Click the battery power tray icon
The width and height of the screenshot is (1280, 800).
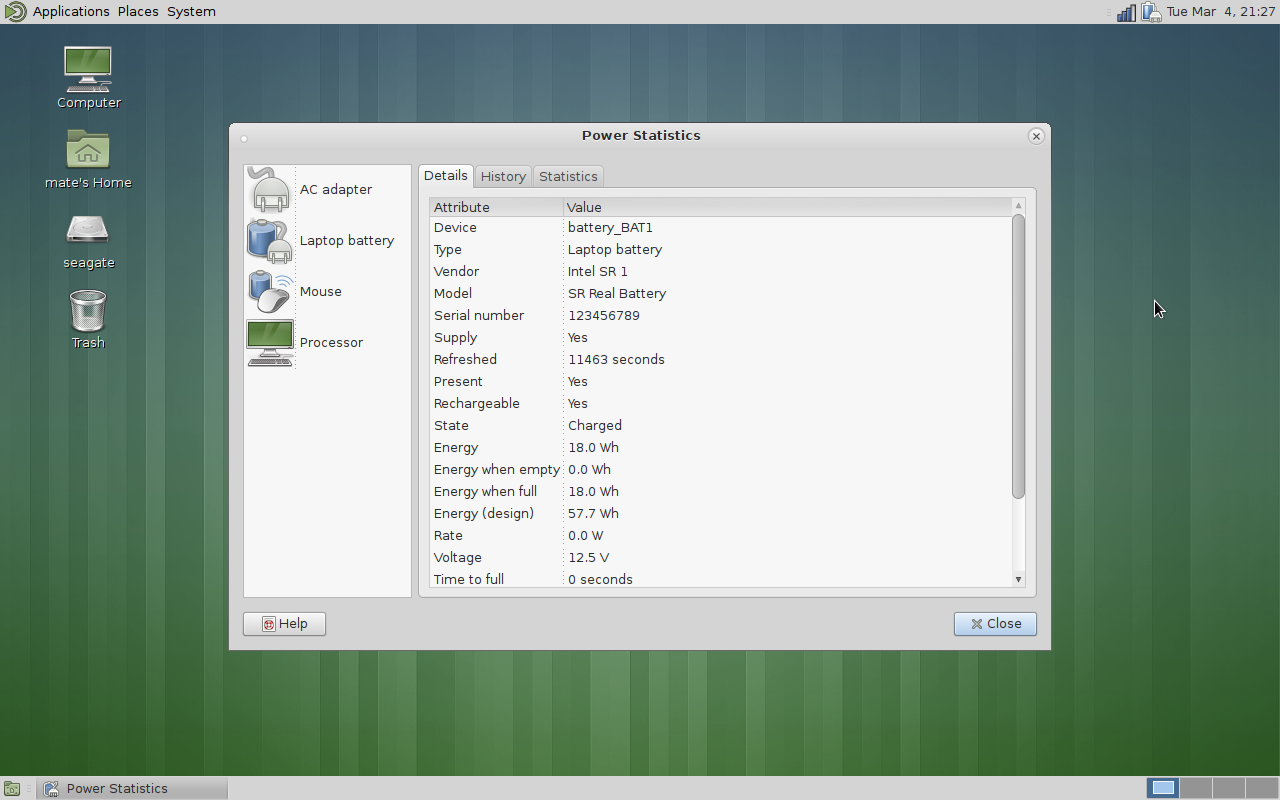point(1151,12)
